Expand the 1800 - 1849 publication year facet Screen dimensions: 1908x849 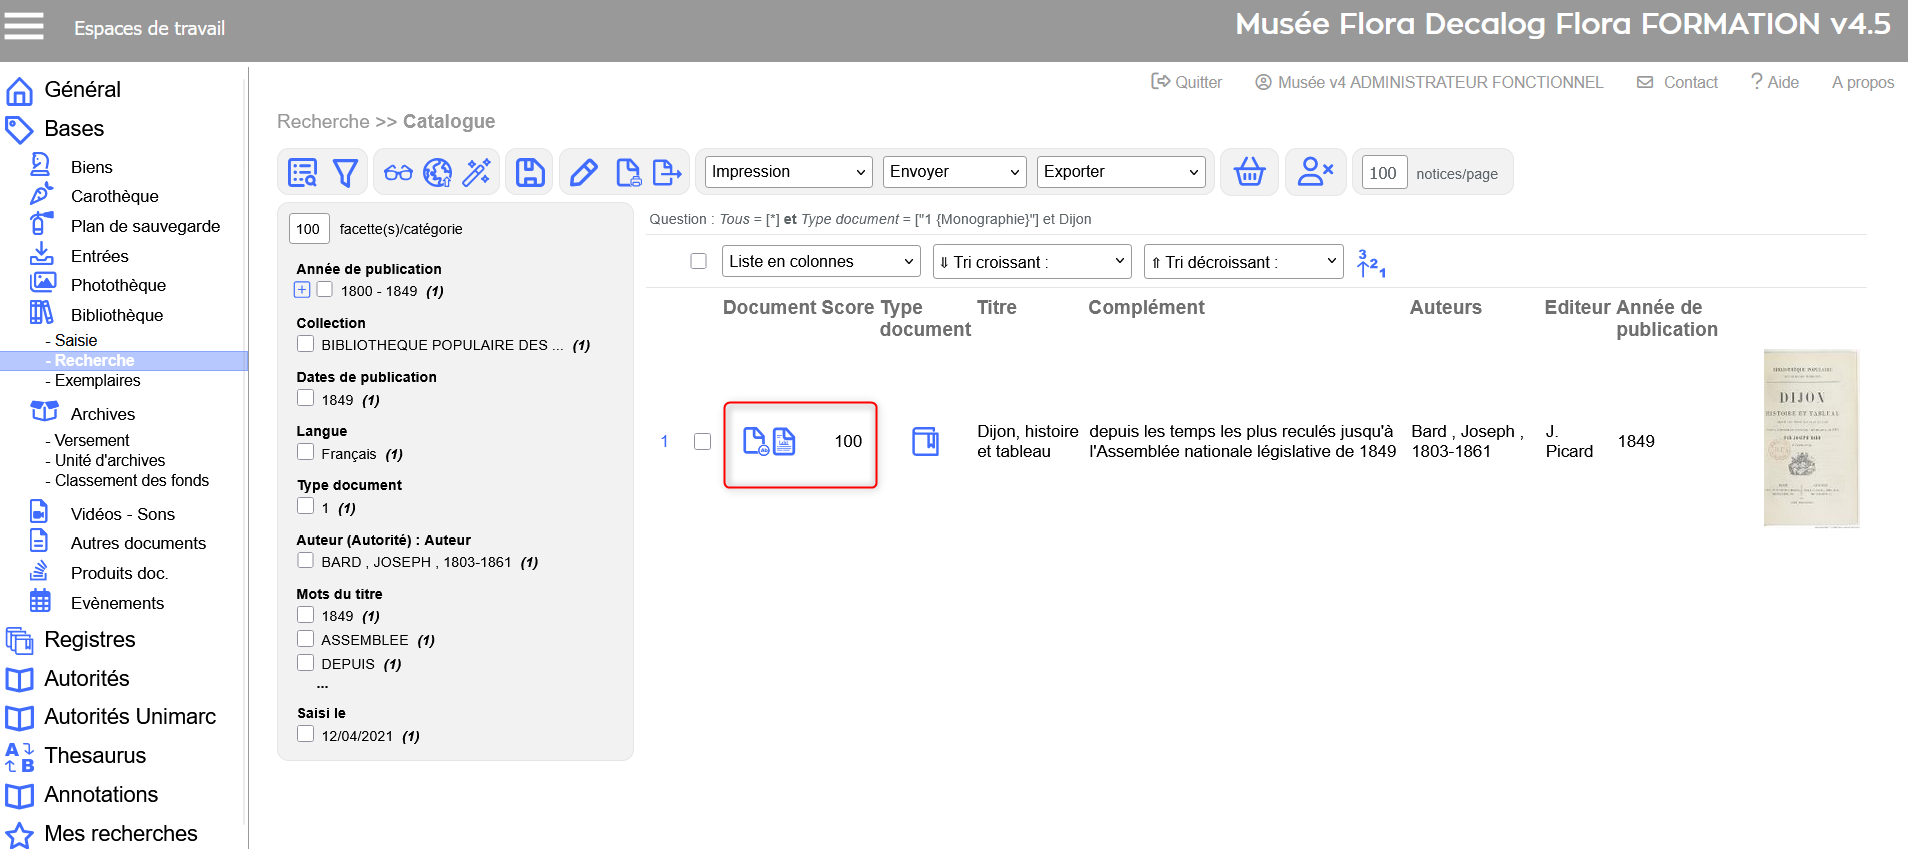click(x=302, y=290)
